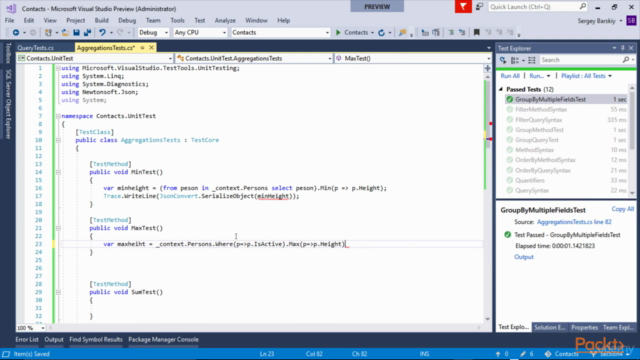Select the FilterQuerySyntax test
Viewport: 640px width, 360px height.
tap(566, 120)
